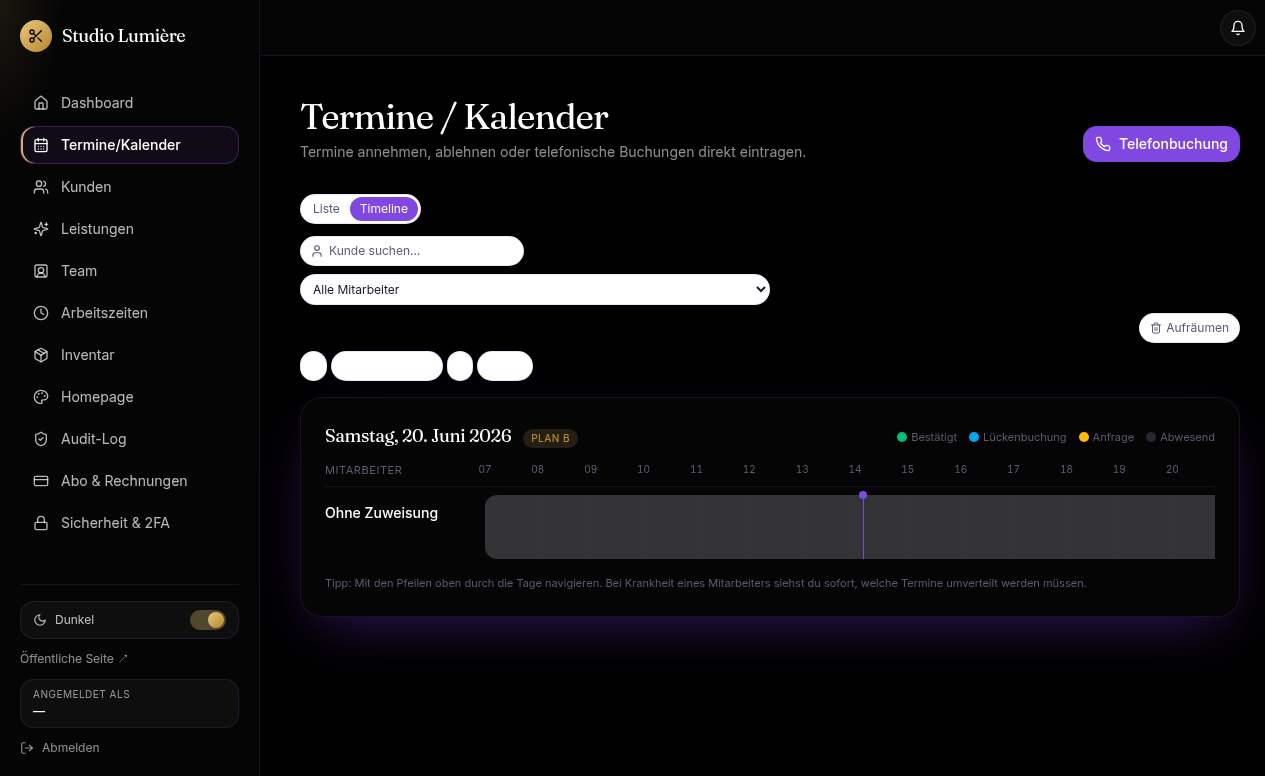This screenshot has width=1265, height=776.
Task: Select Termine/Kalender in the sidebar
Action: (x=129, y=145)
